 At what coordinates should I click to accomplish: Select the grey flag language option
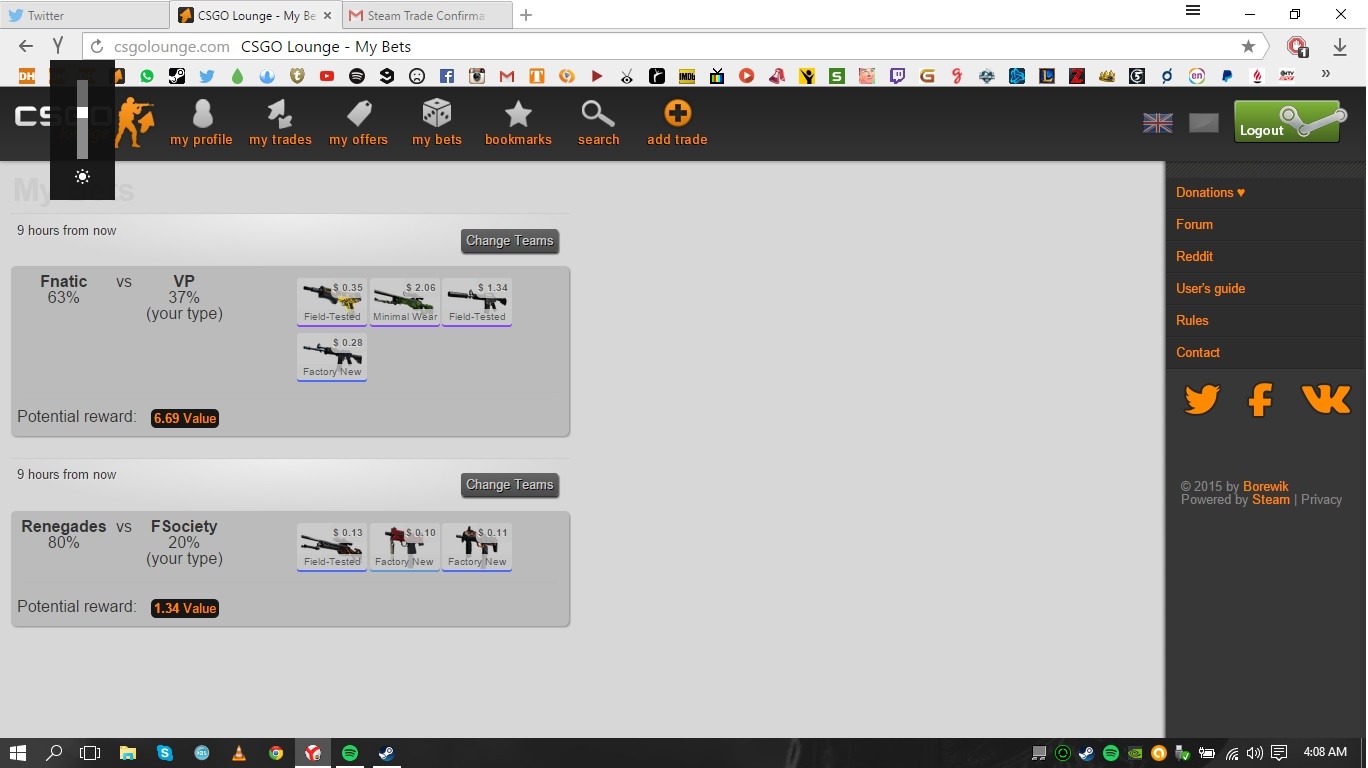1204,123
